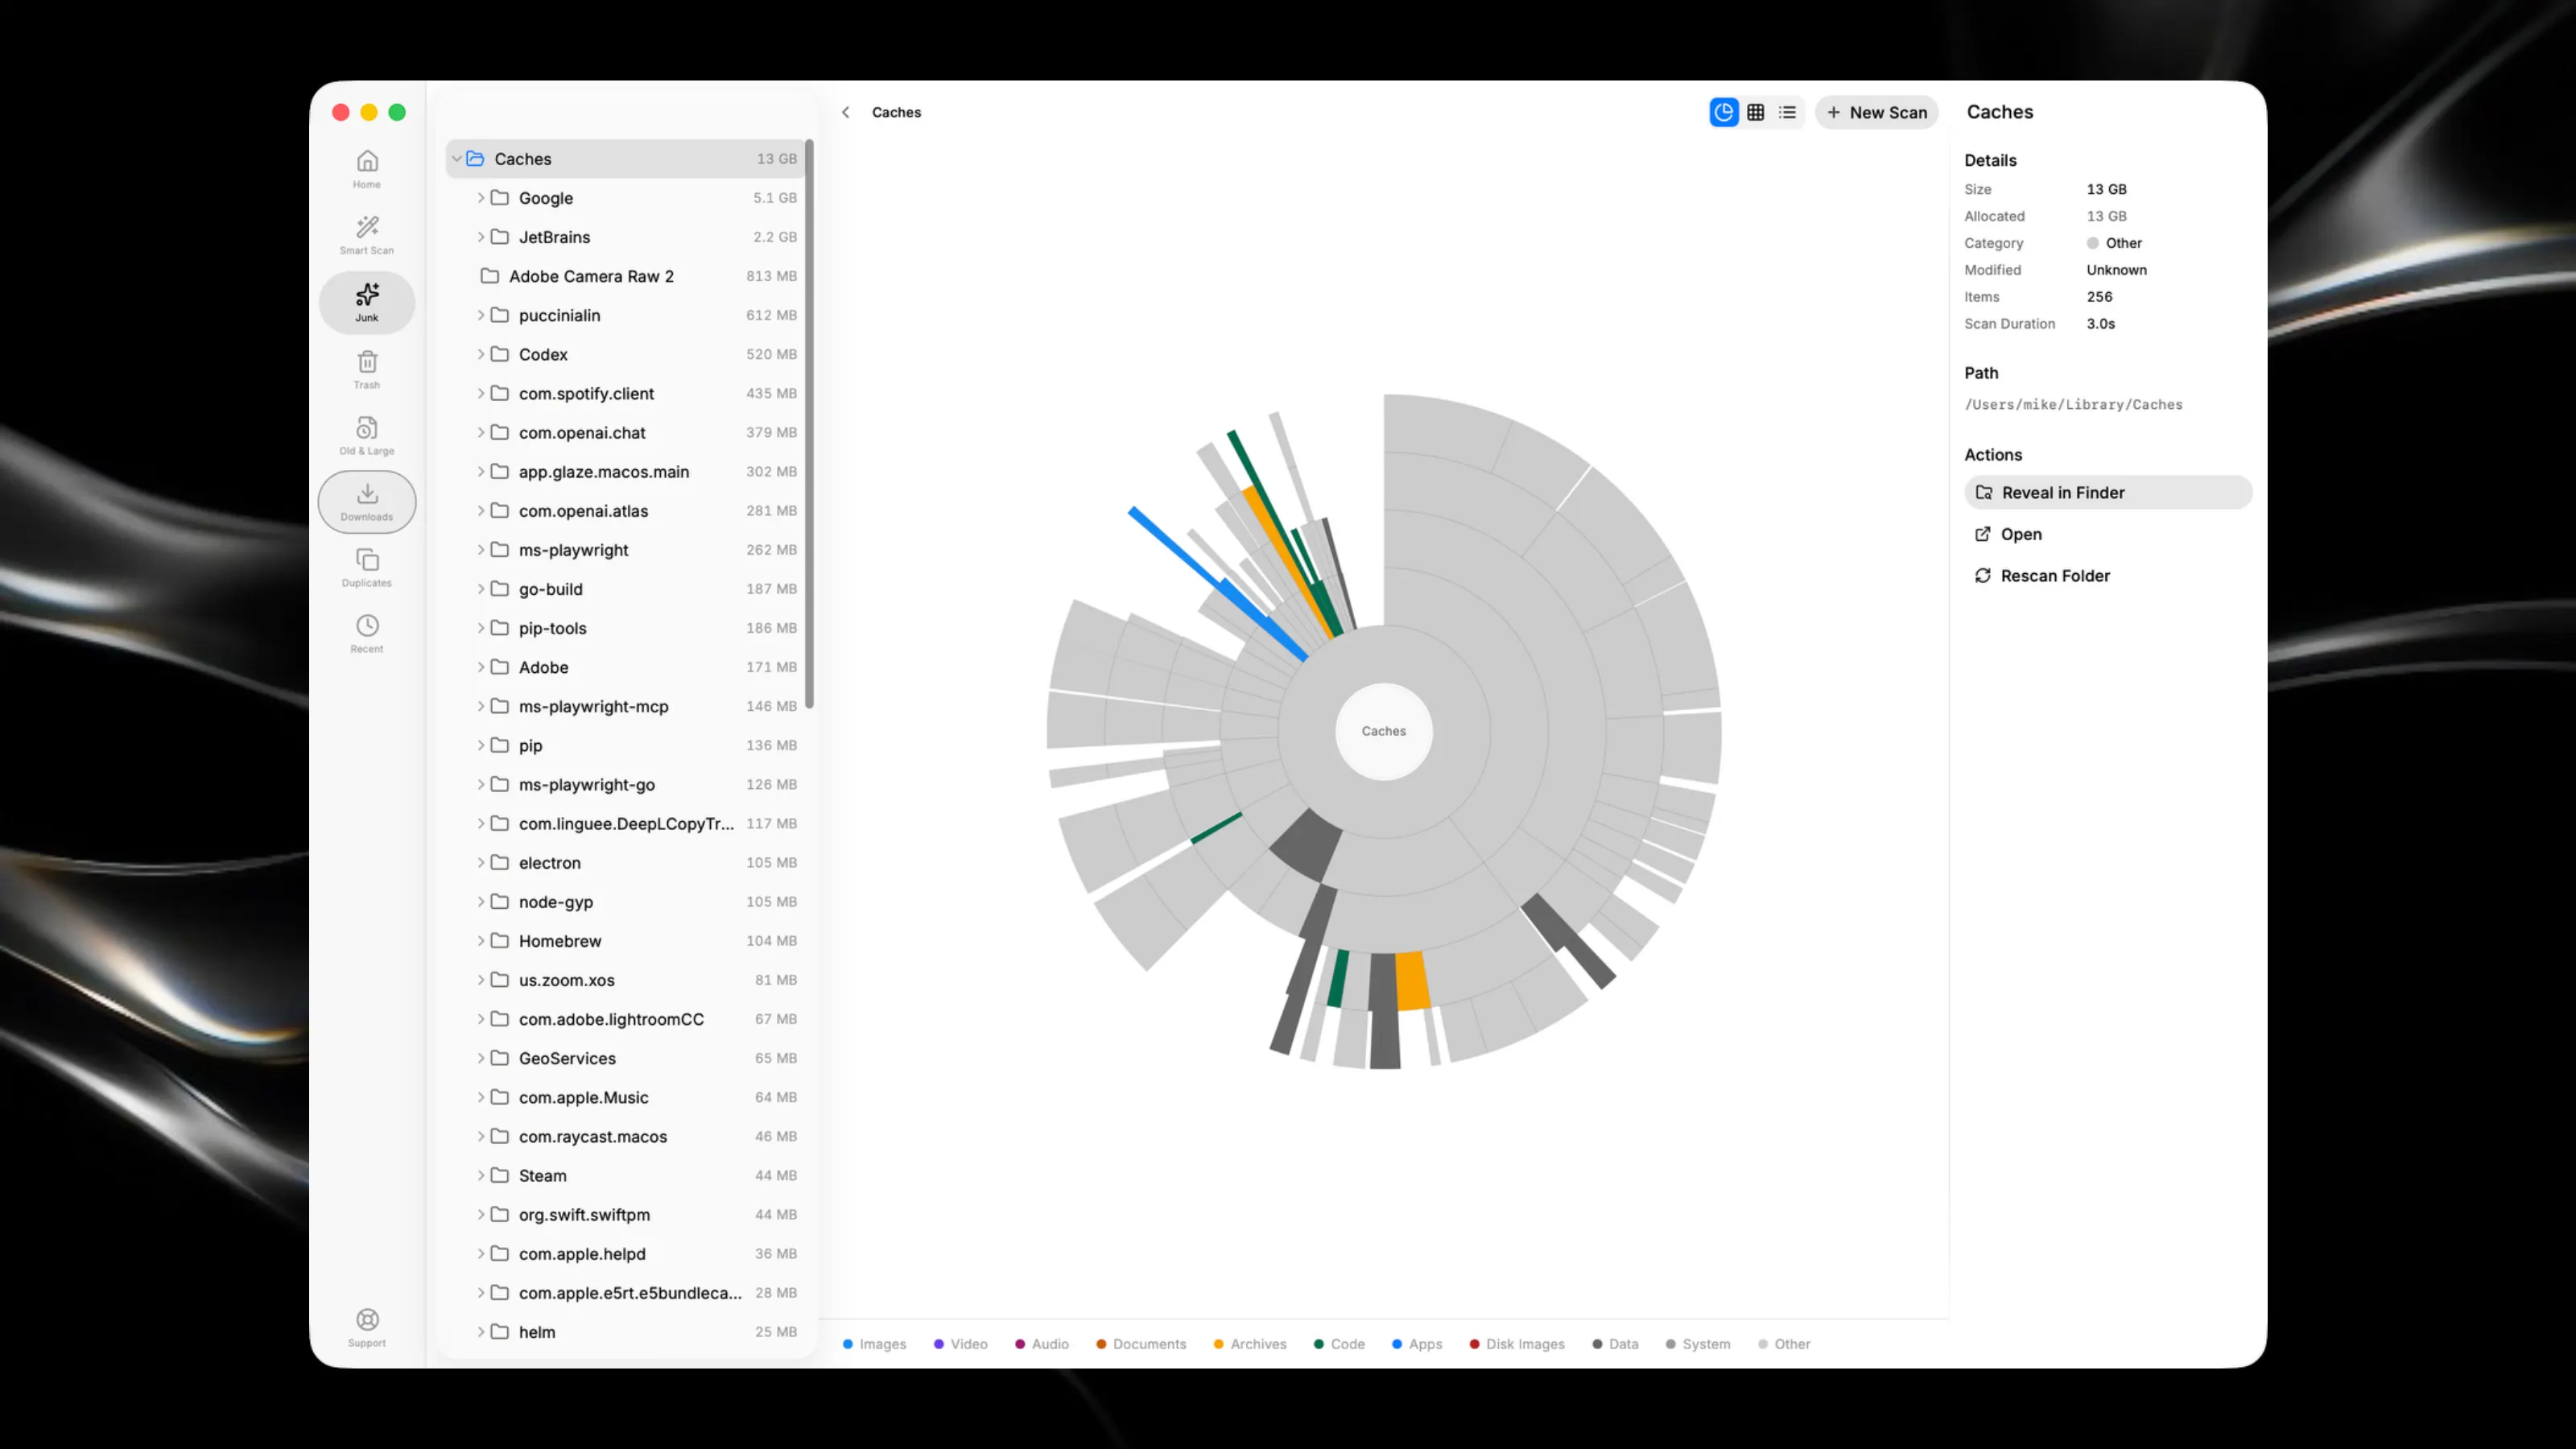Image resolution: width=2576 pixels, height=1449 pixels.
Task: Select the ms-playwright-go row
Action: point(626,784)
